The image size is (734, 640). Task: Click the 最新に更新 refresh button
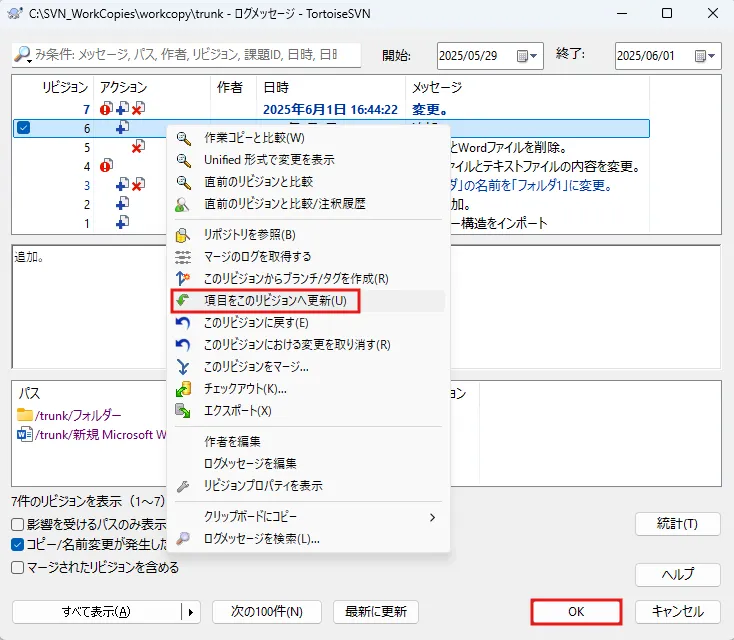376,612
